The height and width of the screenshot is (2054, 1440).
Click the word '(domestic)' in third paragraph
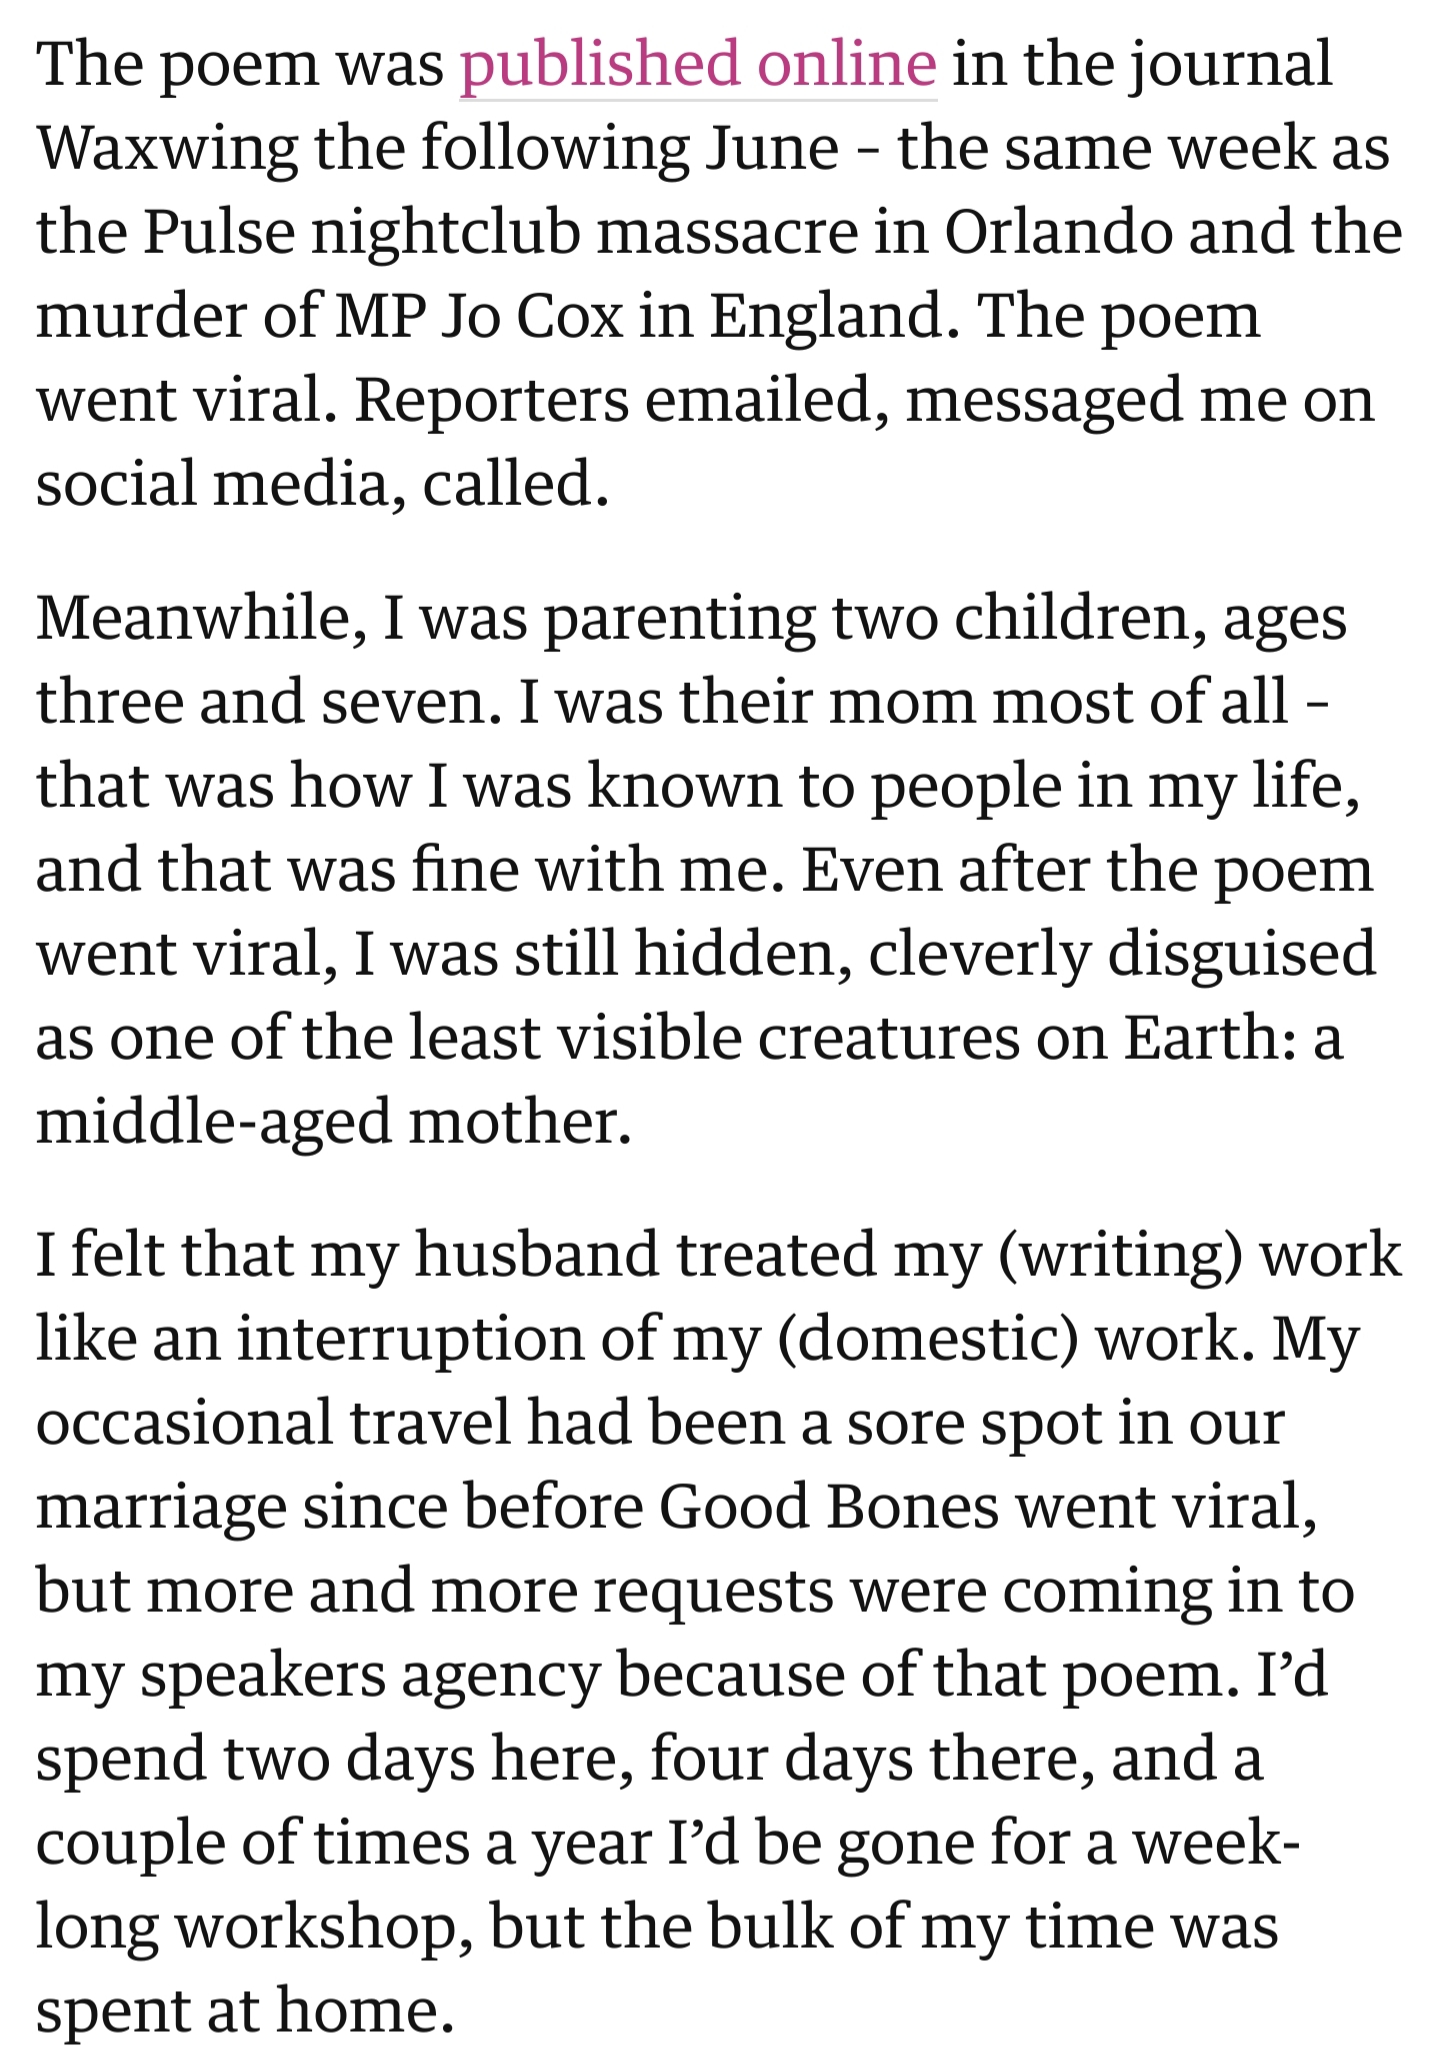pyautogui.click(x=927, y=1339)
